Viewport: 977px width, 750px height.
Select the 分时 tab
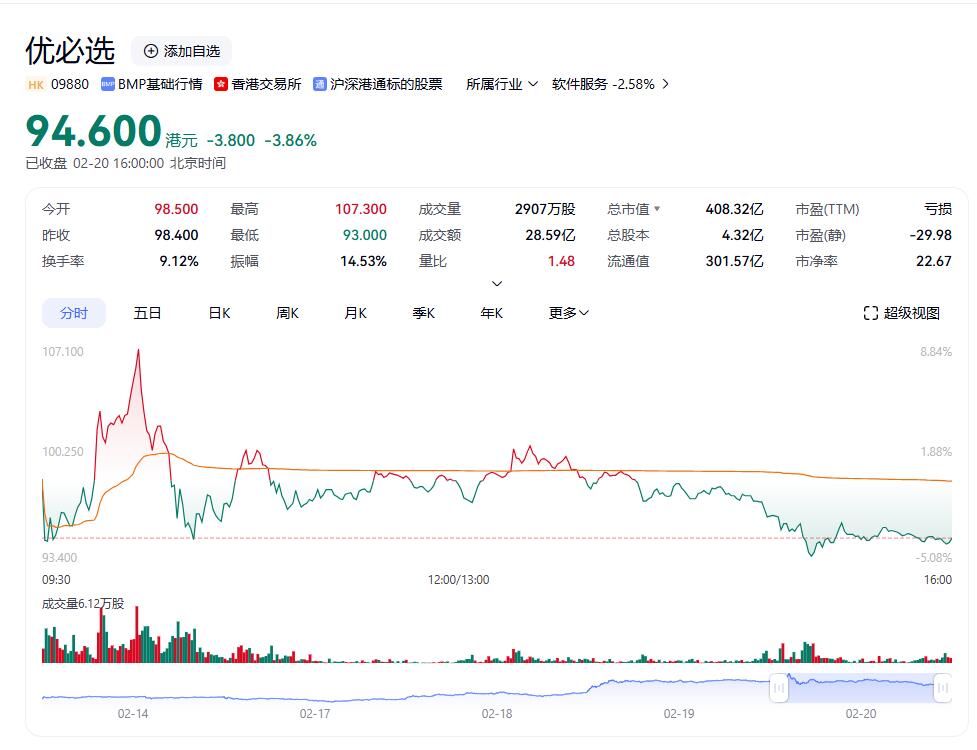click(x=74, y=313)
